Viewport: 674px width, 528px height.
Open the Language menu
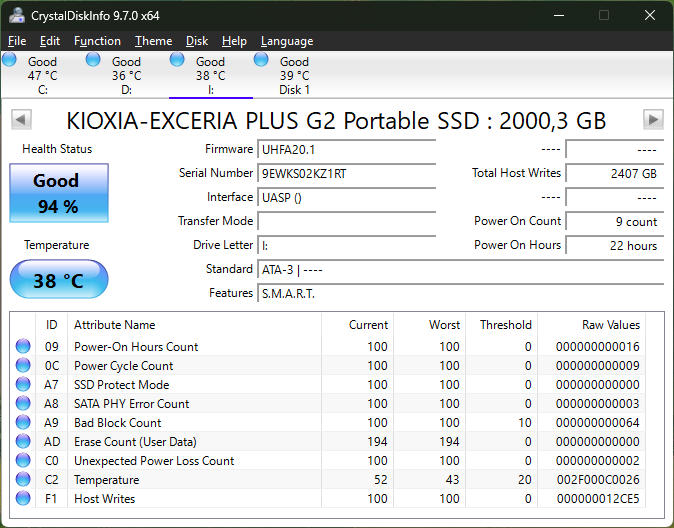pos(286,41)
